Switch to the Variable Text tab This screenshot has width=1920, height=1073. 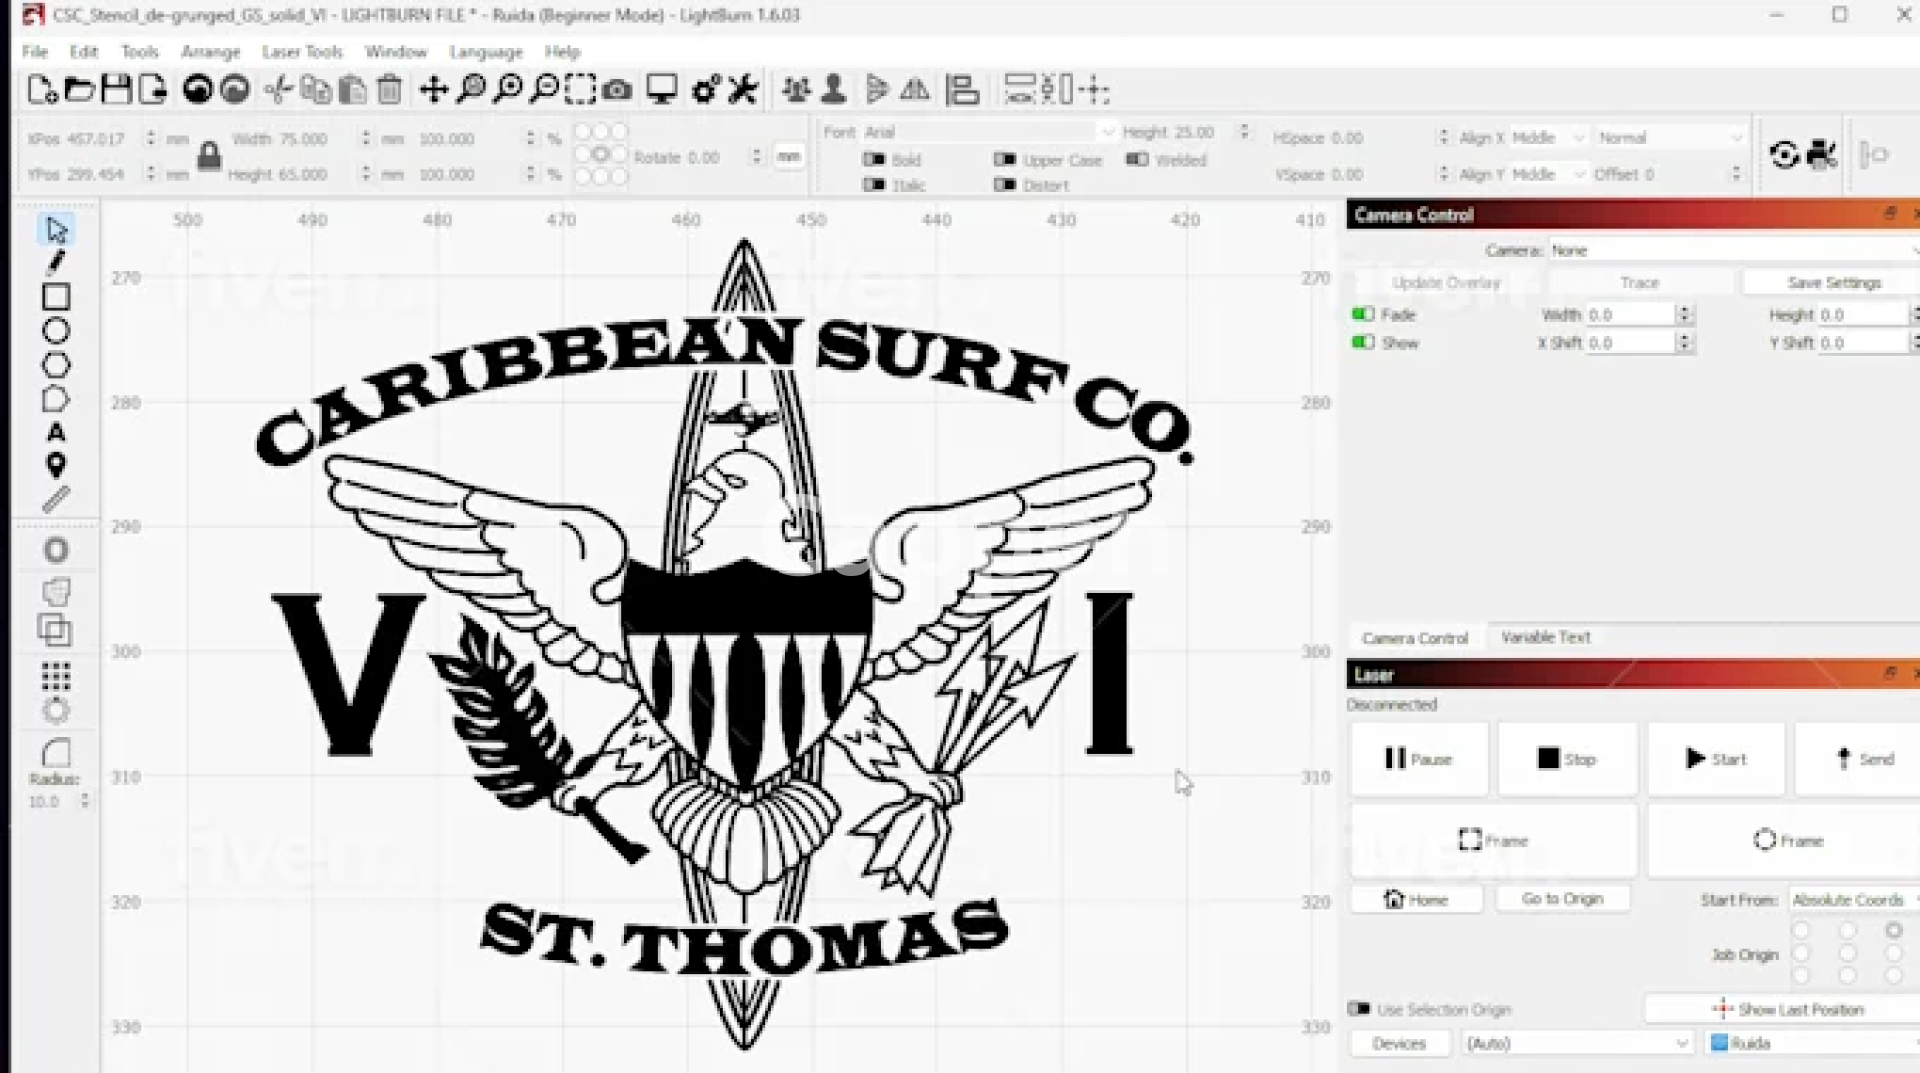pos(1545,637)
